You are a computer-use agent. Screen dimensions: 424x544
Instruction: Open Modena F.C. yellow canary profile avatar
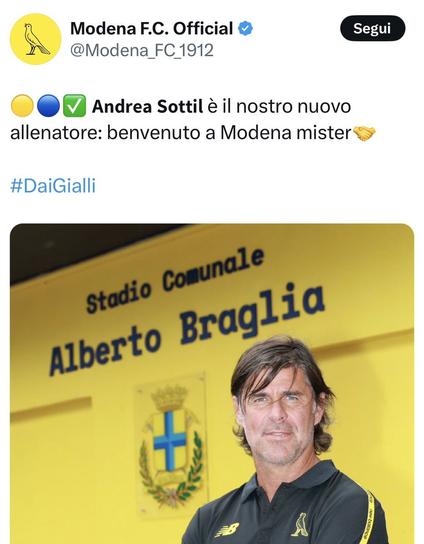36,39
